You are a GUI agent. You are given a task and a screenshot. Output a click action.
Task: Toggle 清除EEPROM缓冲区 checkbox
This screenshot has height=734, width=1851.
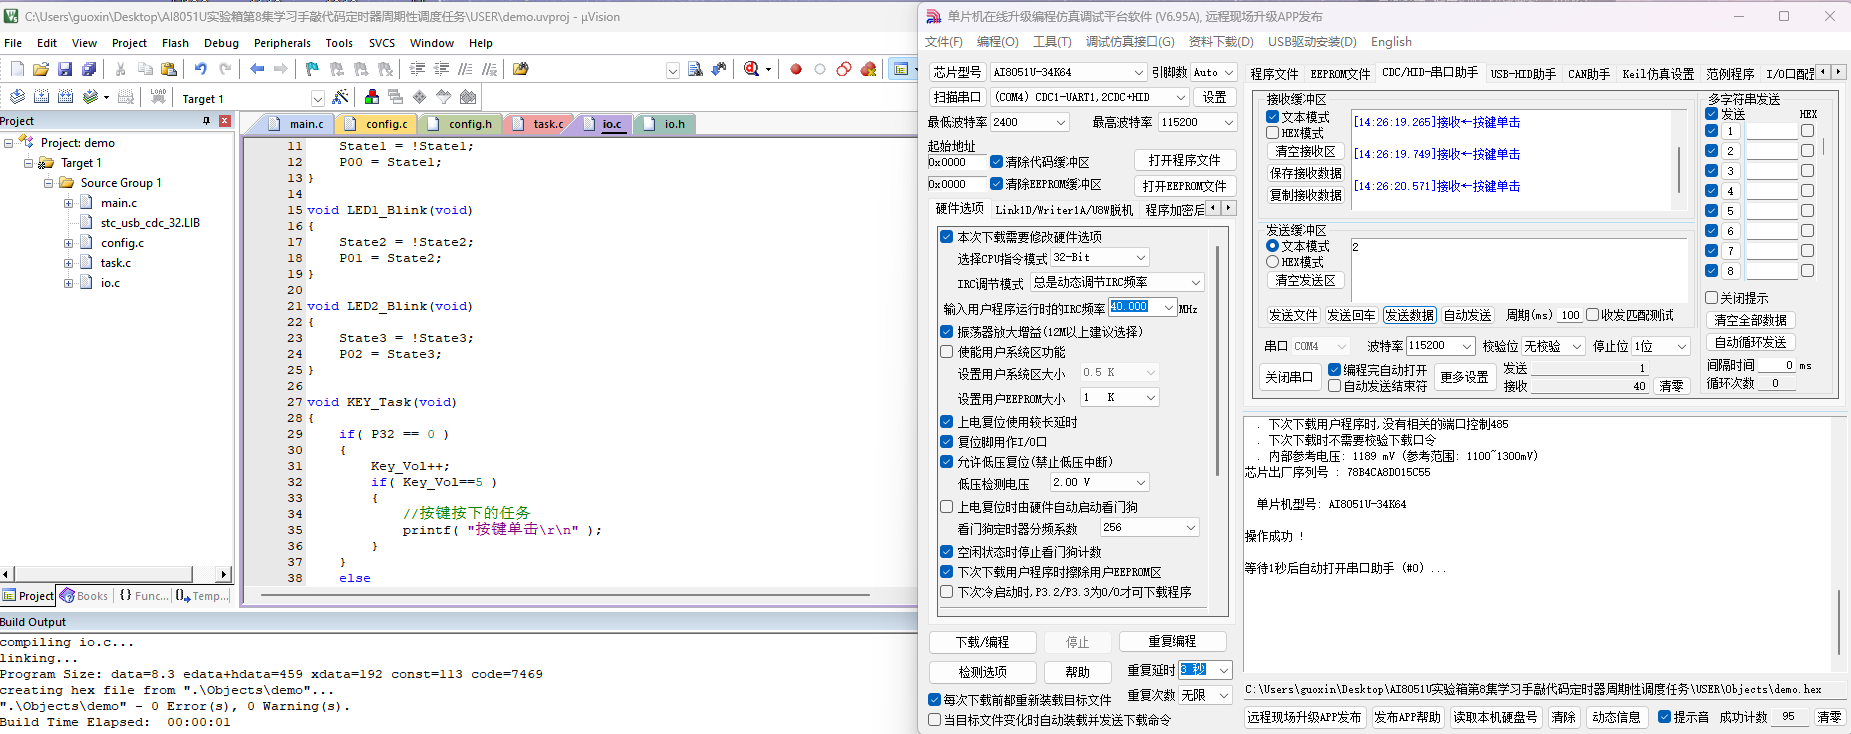(997, 184)
